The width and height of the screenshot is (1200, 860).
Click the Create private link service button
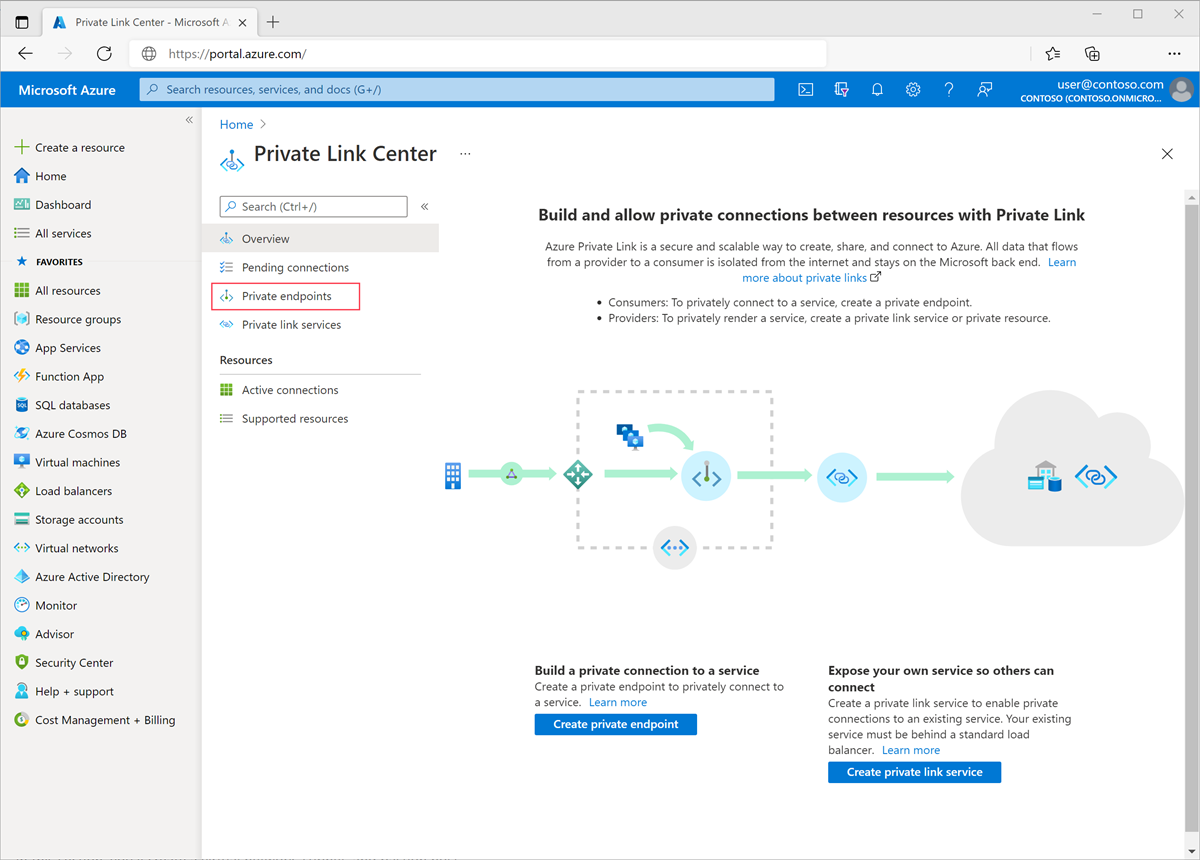[914, 772]
